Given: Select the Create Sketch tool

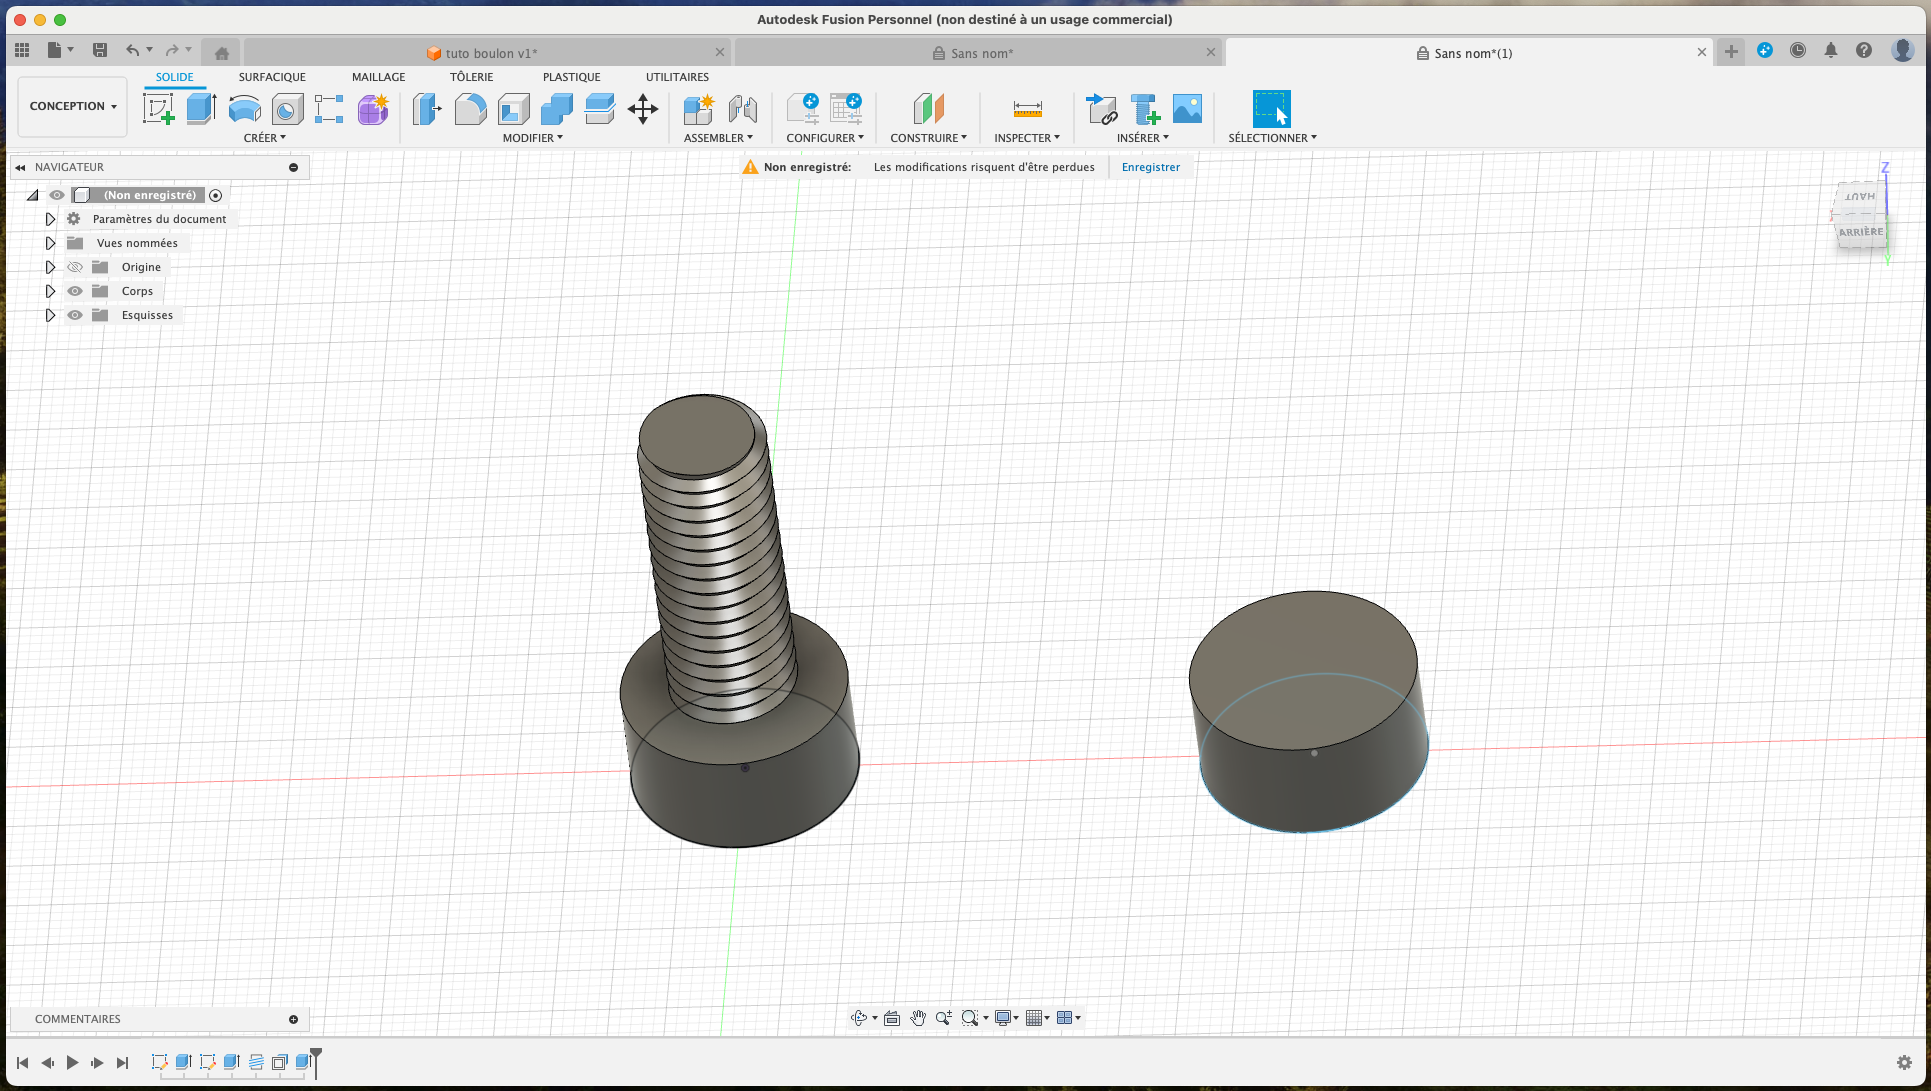Looking at the screenshot, I should click(x=159, y=109).
